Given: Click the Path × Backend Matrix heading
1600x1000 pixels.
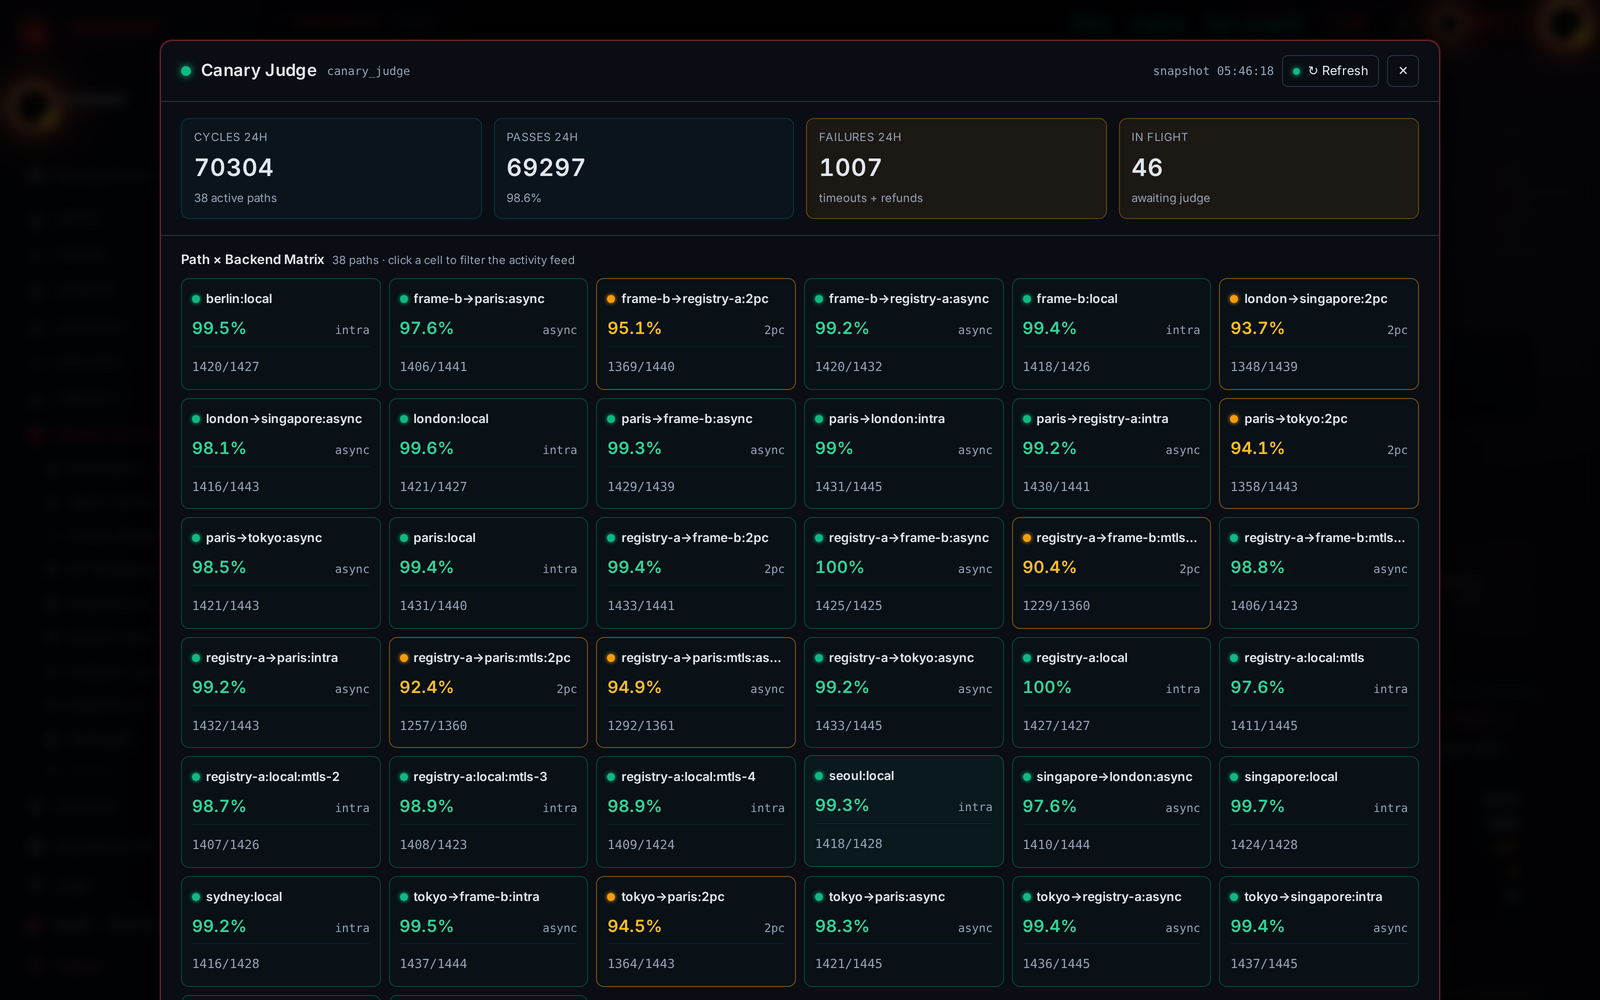Looking at the screenshot, I should [x=252, y=259].
